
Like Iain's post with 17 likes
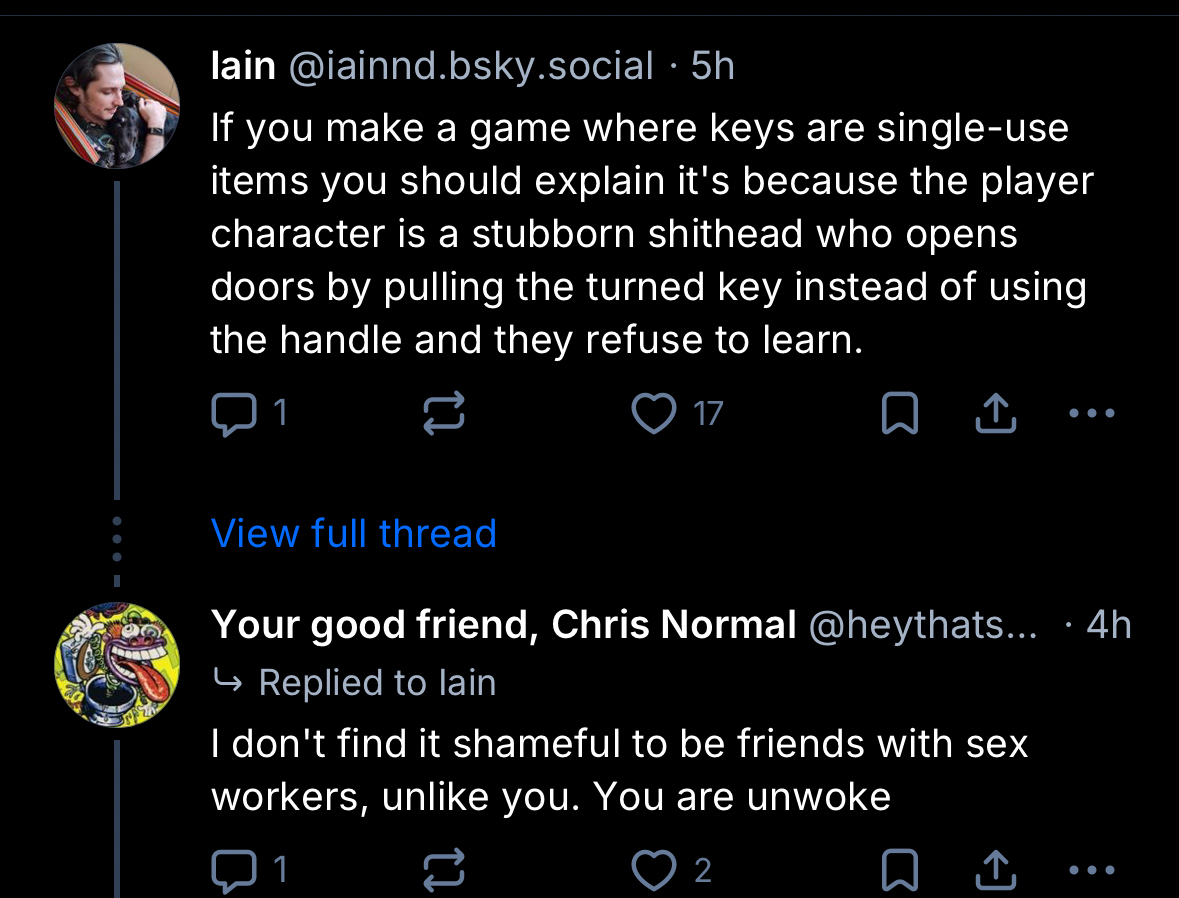click(x=655, y=413)
